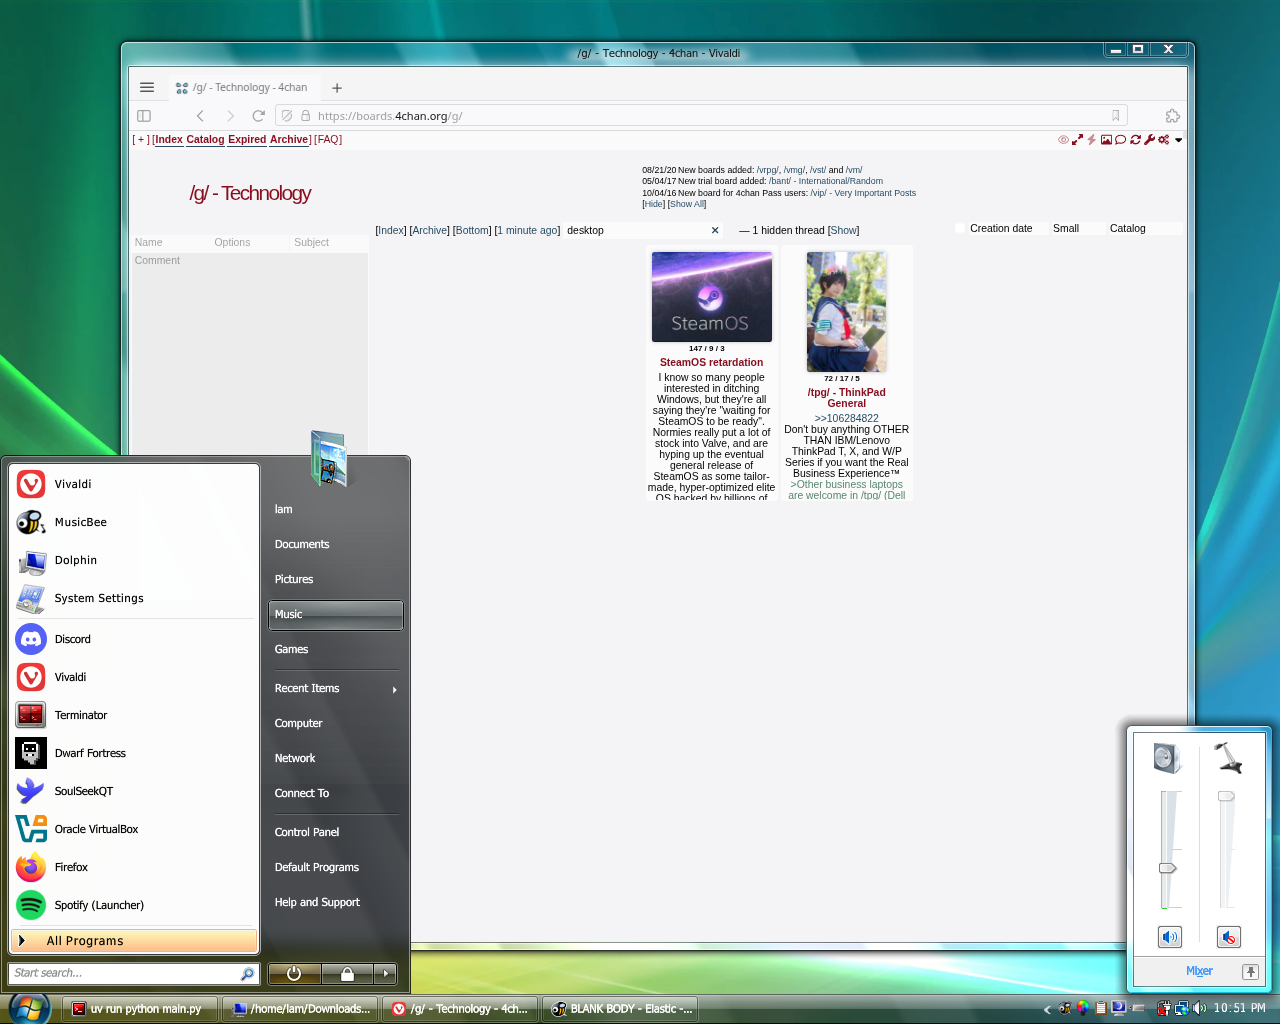Viewport: 1280px width, 1024px height.
Task: Open the Mixer link in volume popup
Action: tap(1199, 971)
